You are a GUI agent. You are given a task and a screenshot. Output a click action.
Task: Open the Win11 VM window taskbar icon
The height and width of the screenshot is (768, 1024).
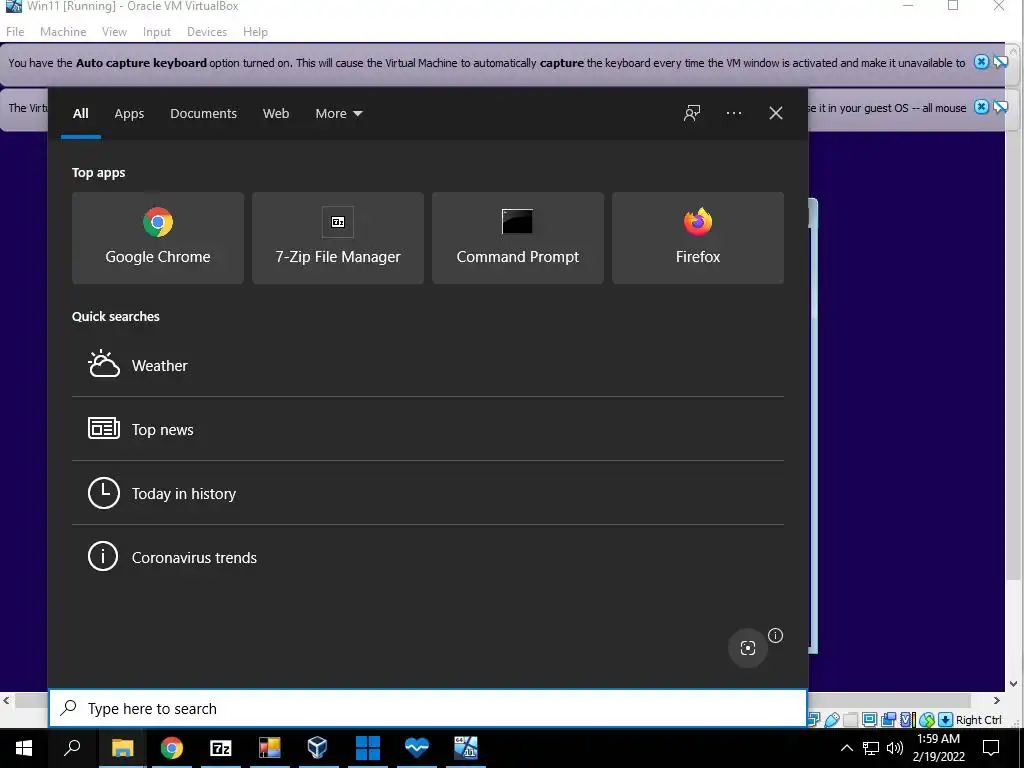pyautogui.click(x=466, y=748)
